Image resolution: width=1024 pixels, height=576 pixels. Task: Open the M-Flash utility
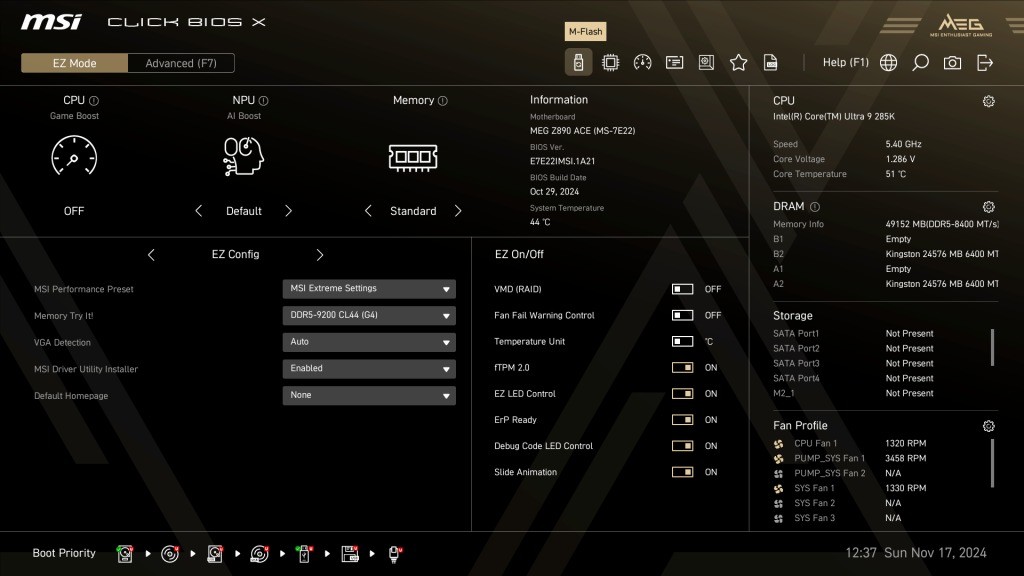pos(580,62)
